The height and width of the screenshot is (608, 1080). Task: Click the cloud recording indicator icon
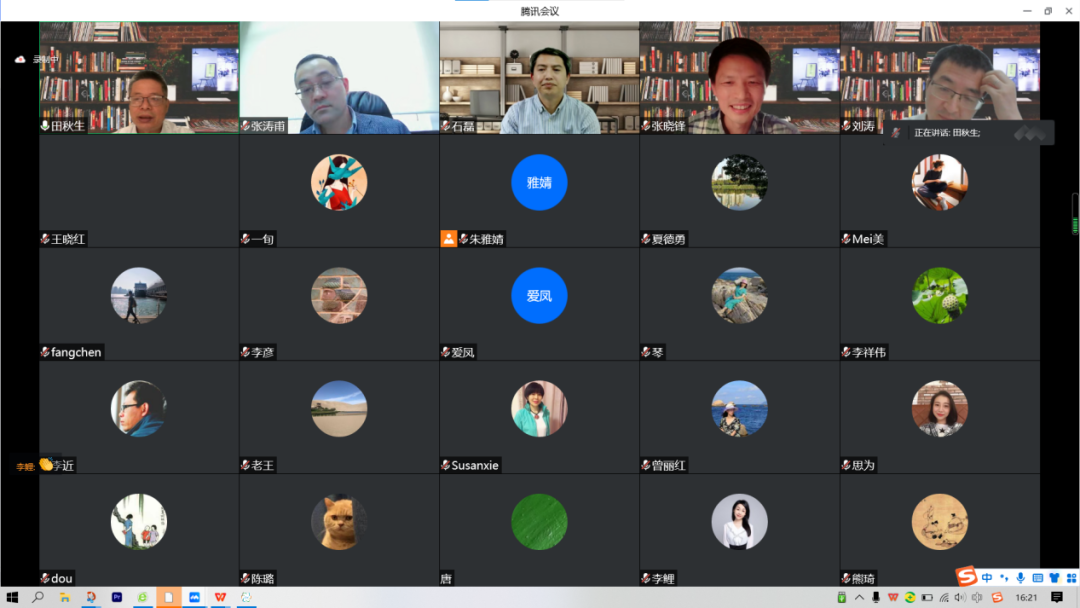click(19, 59)
